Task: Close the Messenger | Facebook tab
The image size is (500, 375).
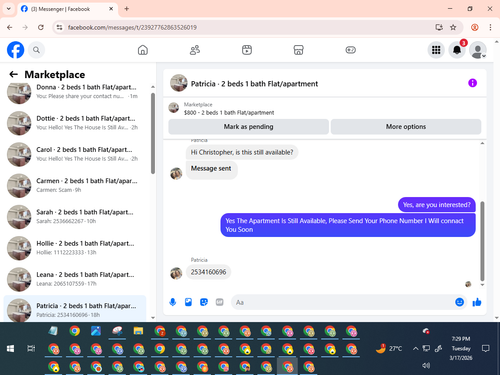Action: [111, 9]
